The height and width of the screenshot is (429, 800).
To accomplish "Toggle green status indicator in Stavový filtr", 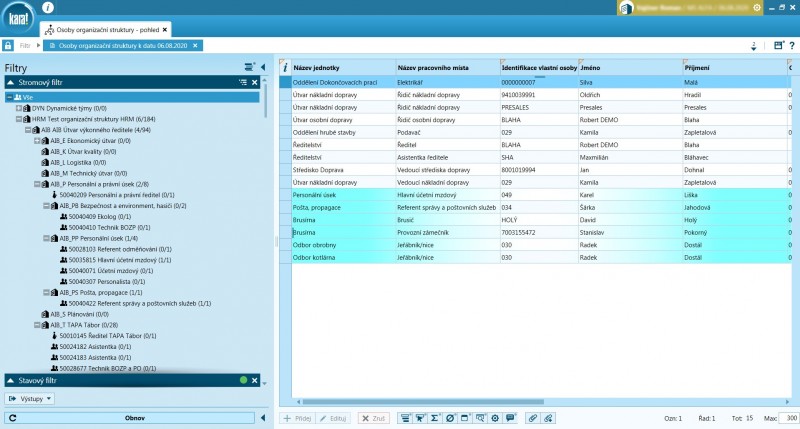I will (x=243, y=380).
